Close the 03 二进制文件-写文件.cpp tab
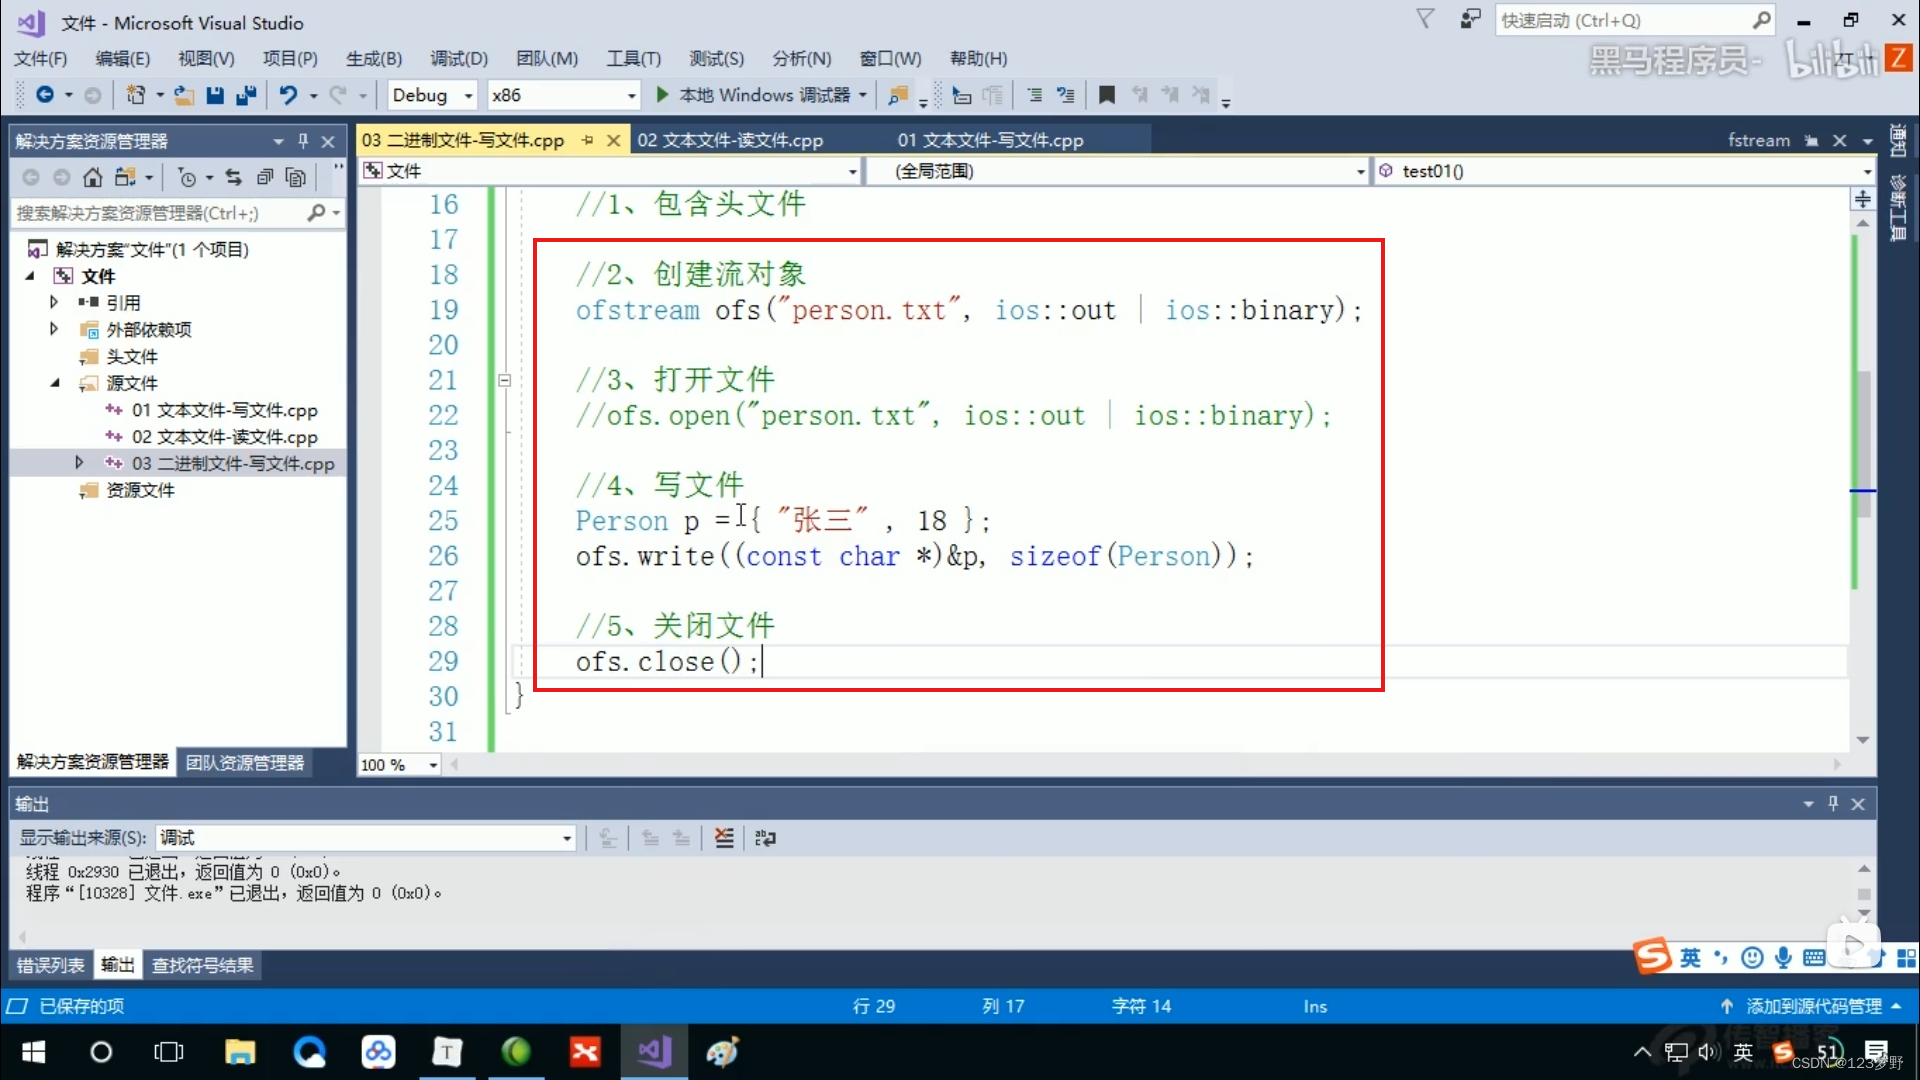This screenshot has width=1920, height=1080. [x=614, y=141]
